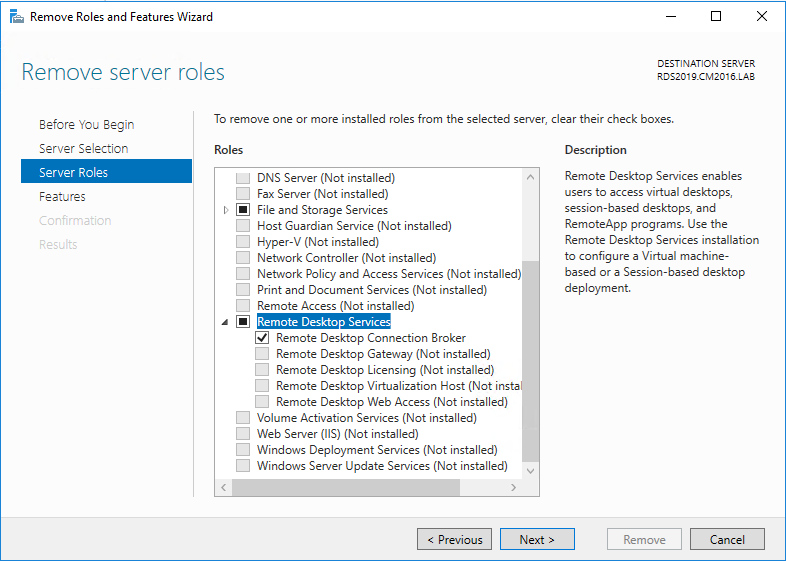786x561 pixels.
Task: Expand File and Storage Services node
Action: [x=226, y=210]
